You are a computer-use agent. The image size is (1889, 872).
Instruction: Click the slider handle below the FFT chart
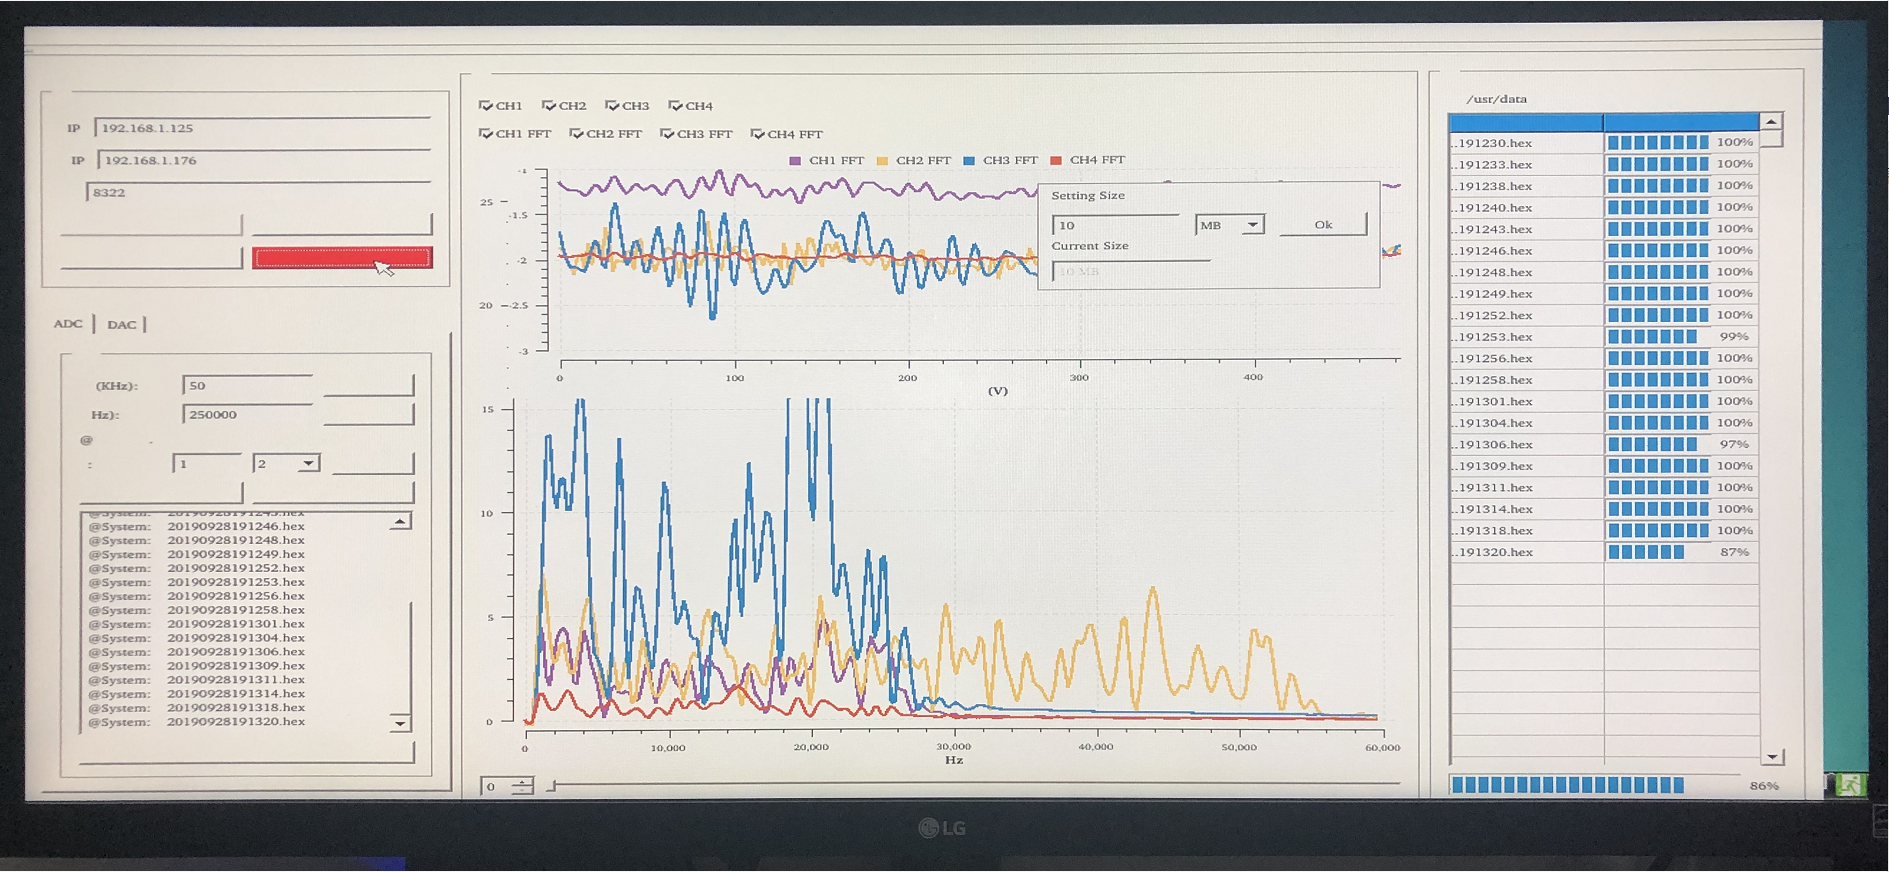552,787
